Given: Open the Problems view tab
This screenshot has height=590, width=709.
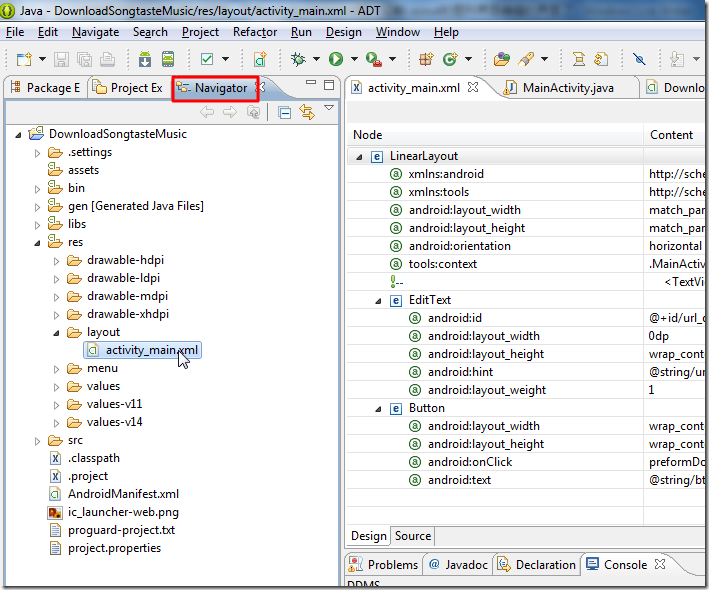Looking at the screenshot, I should (x=384, y=565).
